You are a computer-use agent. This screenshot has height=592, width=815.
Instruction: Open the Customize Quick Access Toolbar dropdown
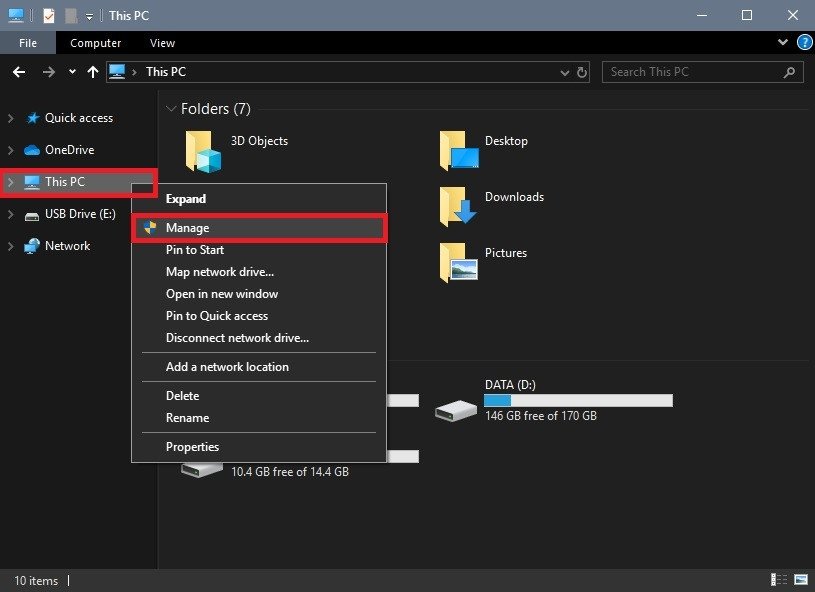pyautogui.click(x=90, y=15)
